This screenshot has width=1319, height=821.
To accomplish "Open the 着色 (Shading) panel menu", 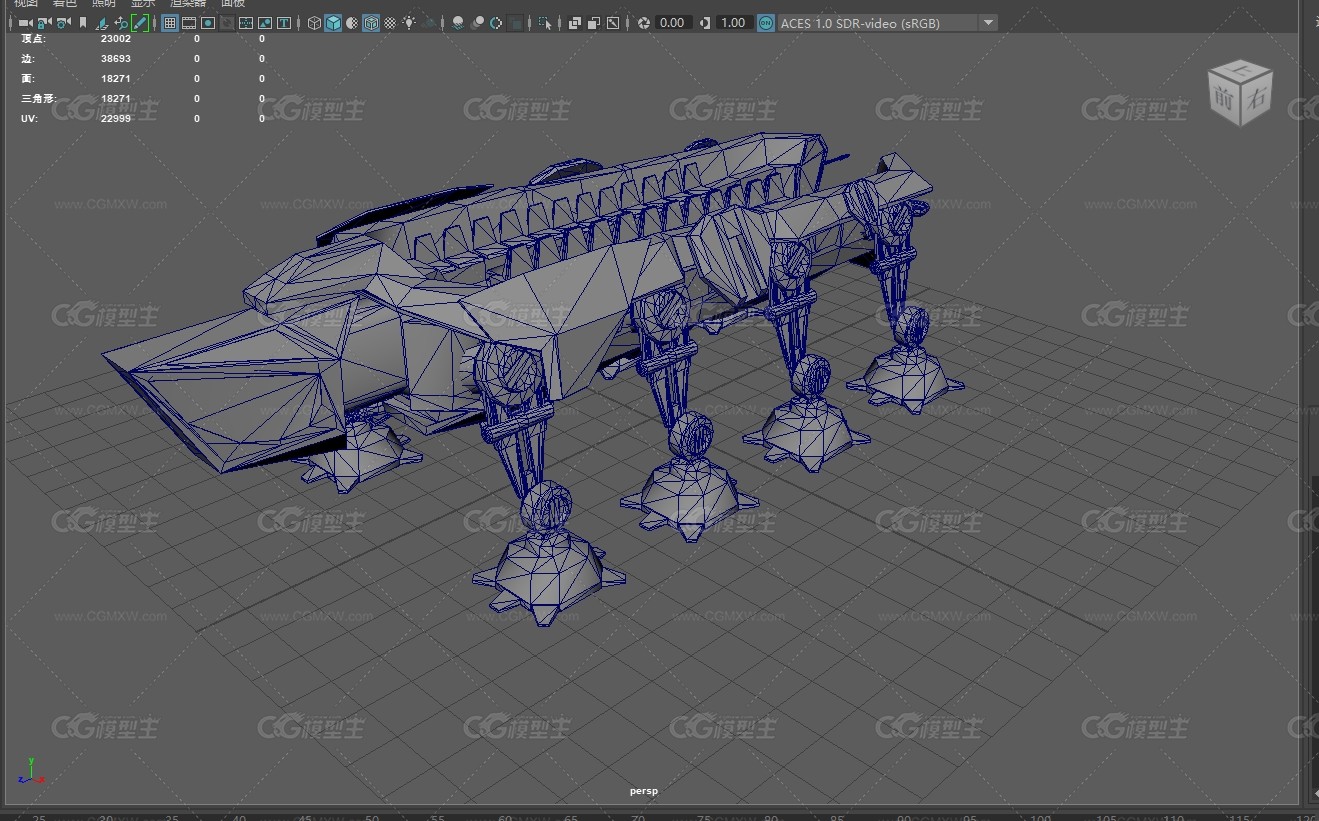I will pyautogui.click(x=65, y=3).
